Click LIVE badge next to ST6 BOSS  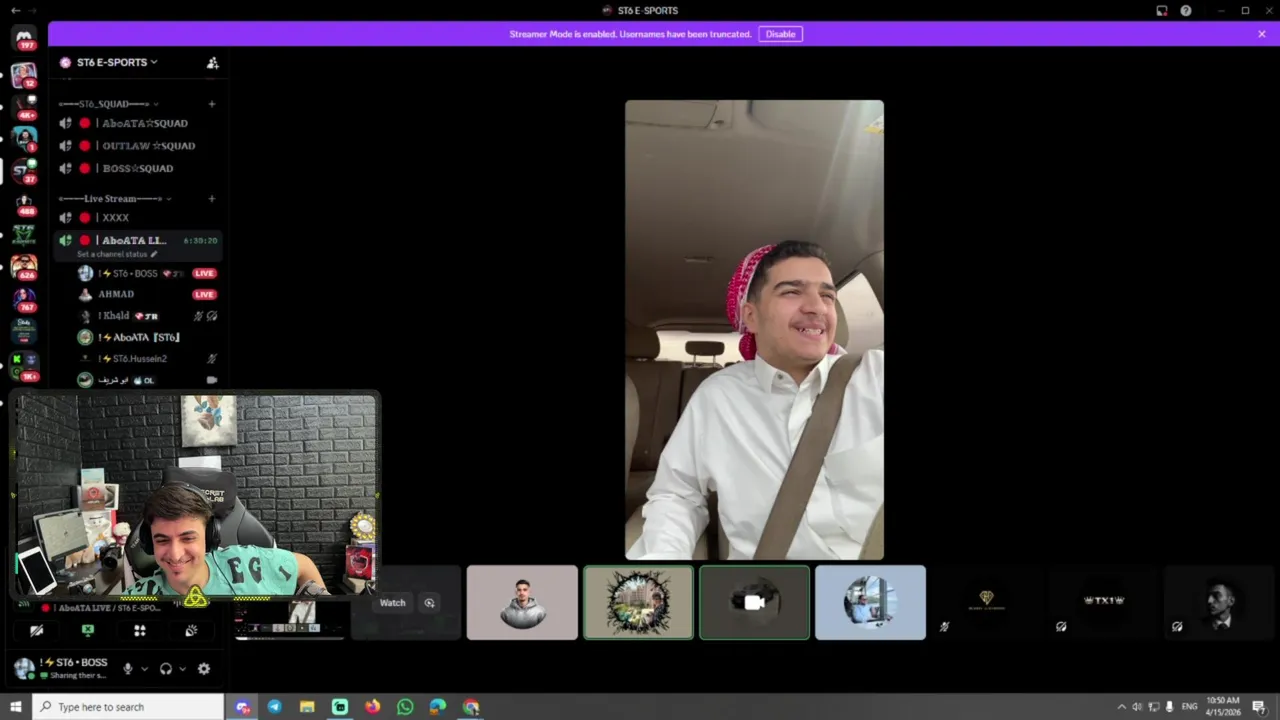pyautogui.click(x=204, y=273)
